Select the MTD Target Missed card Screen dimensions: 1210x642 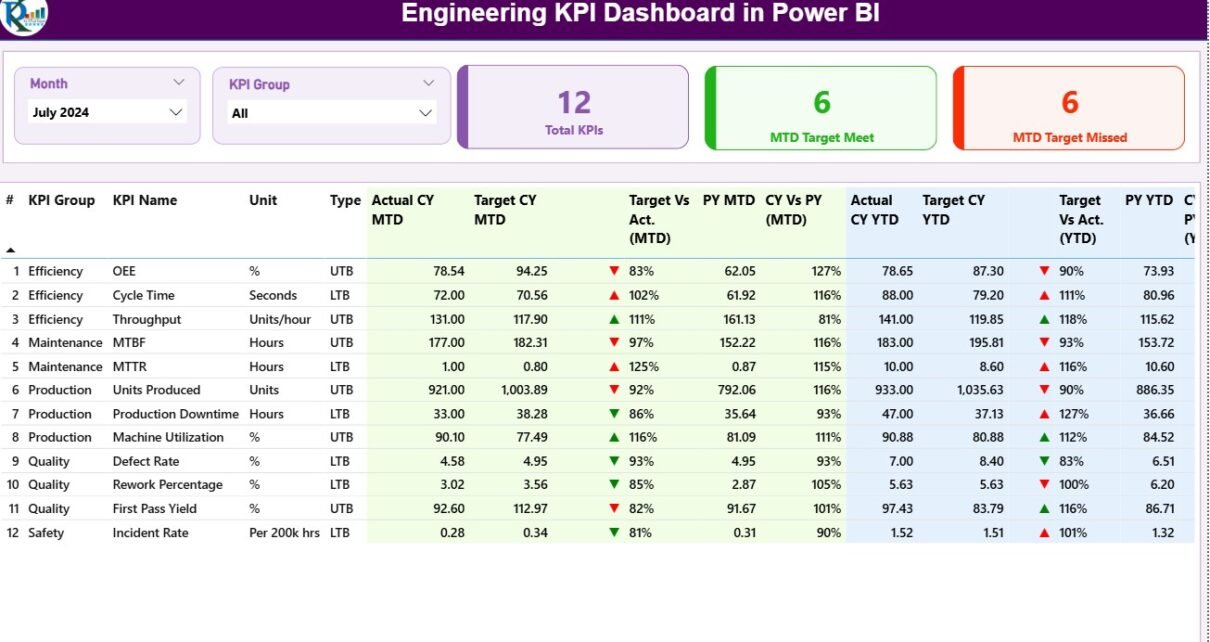(1069, 108)
